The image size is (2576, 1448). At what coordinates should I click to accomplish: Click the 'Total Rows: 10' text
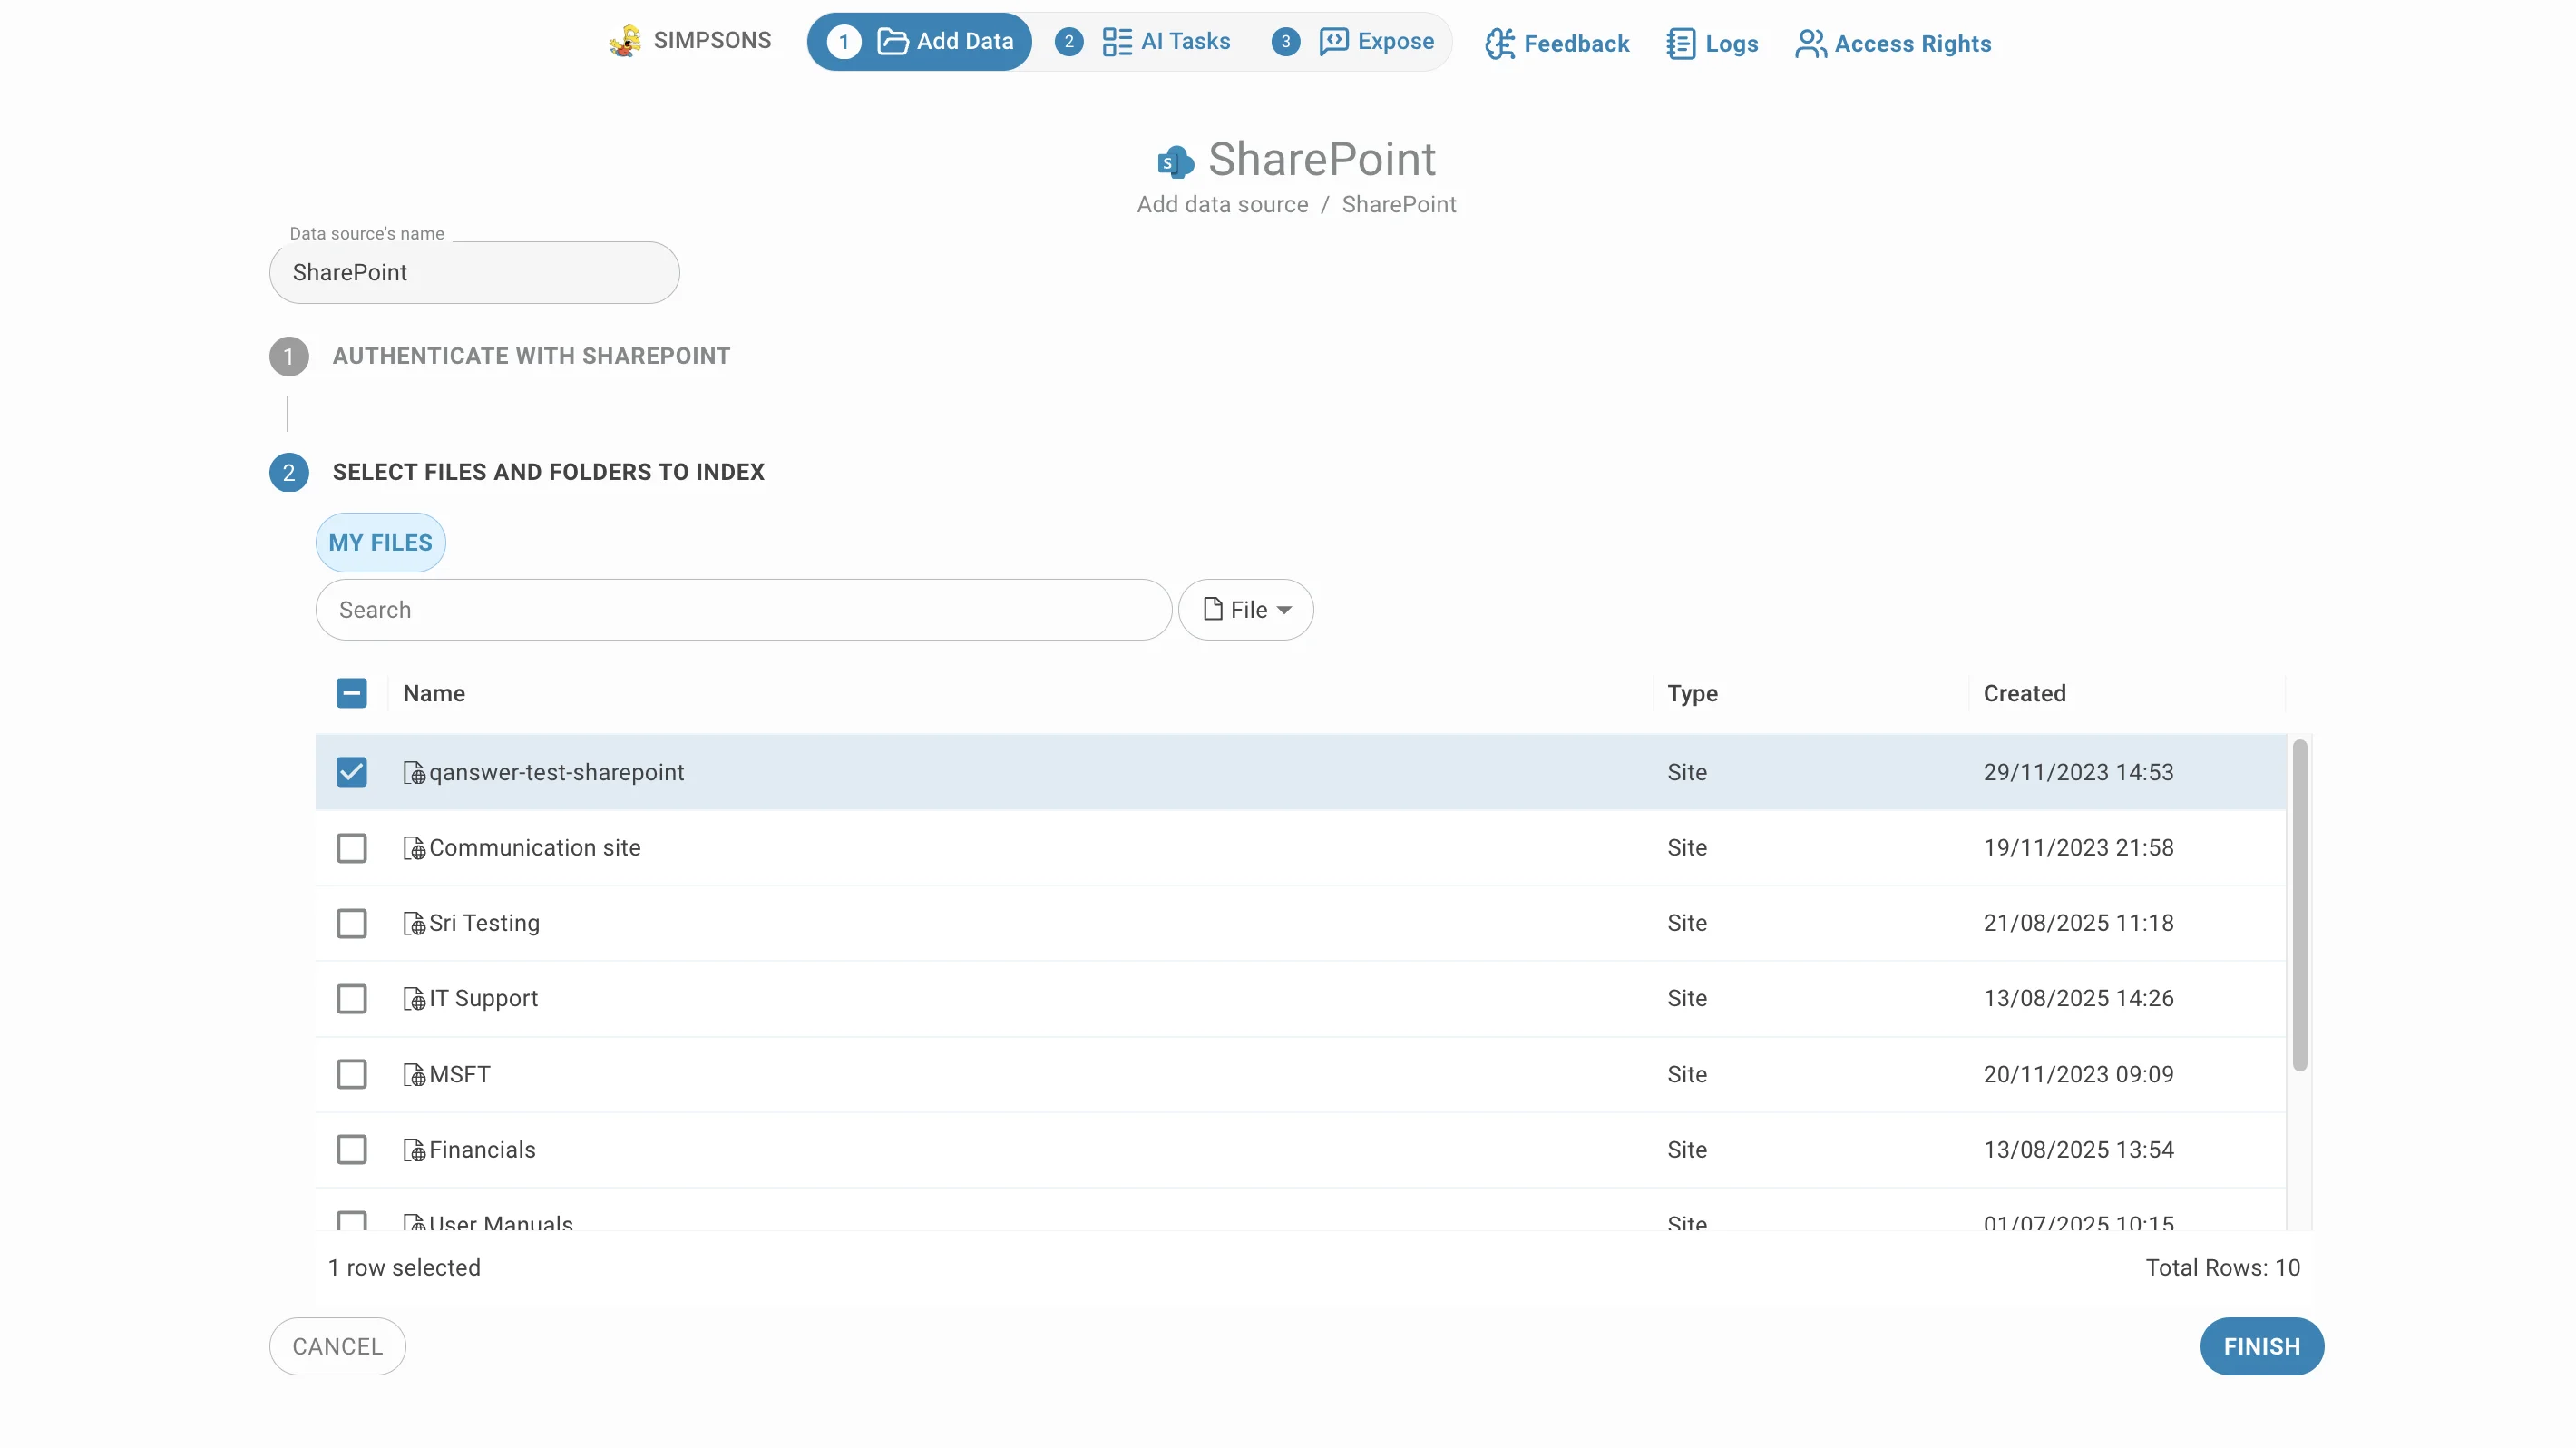[2222, 1268]
